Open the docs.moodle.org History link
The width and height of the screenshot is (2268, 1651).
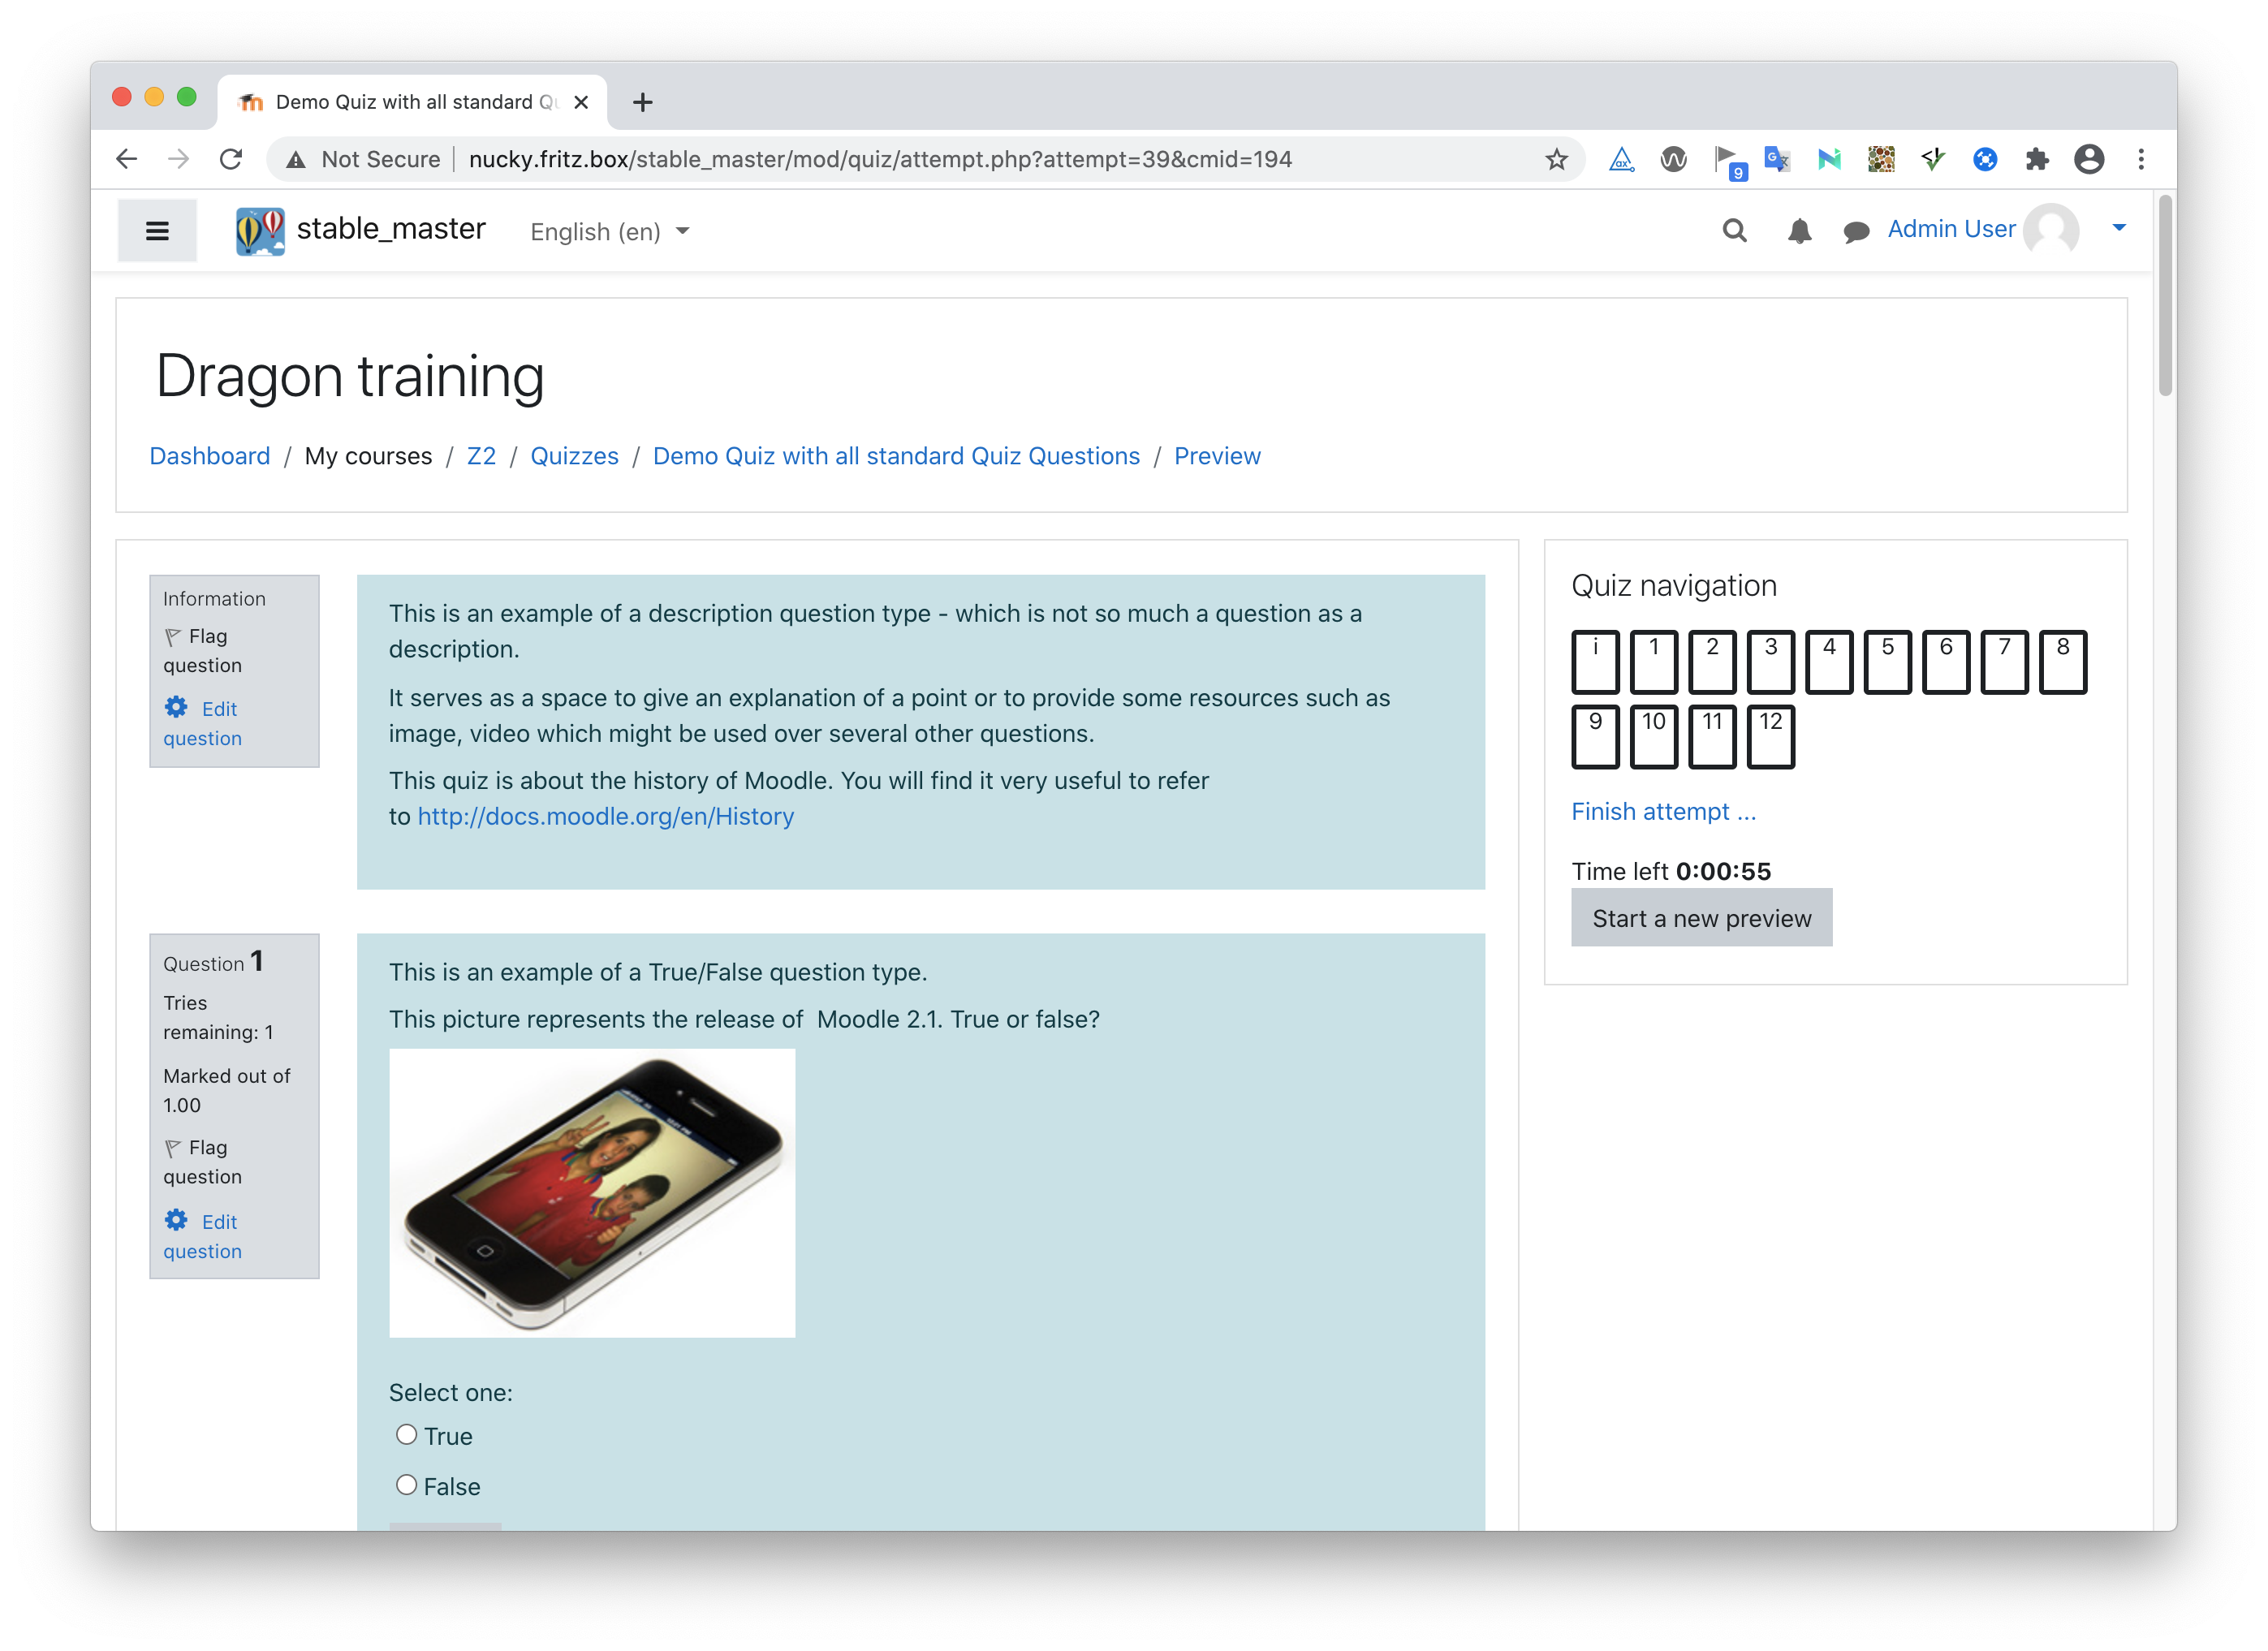coord(605,816)
